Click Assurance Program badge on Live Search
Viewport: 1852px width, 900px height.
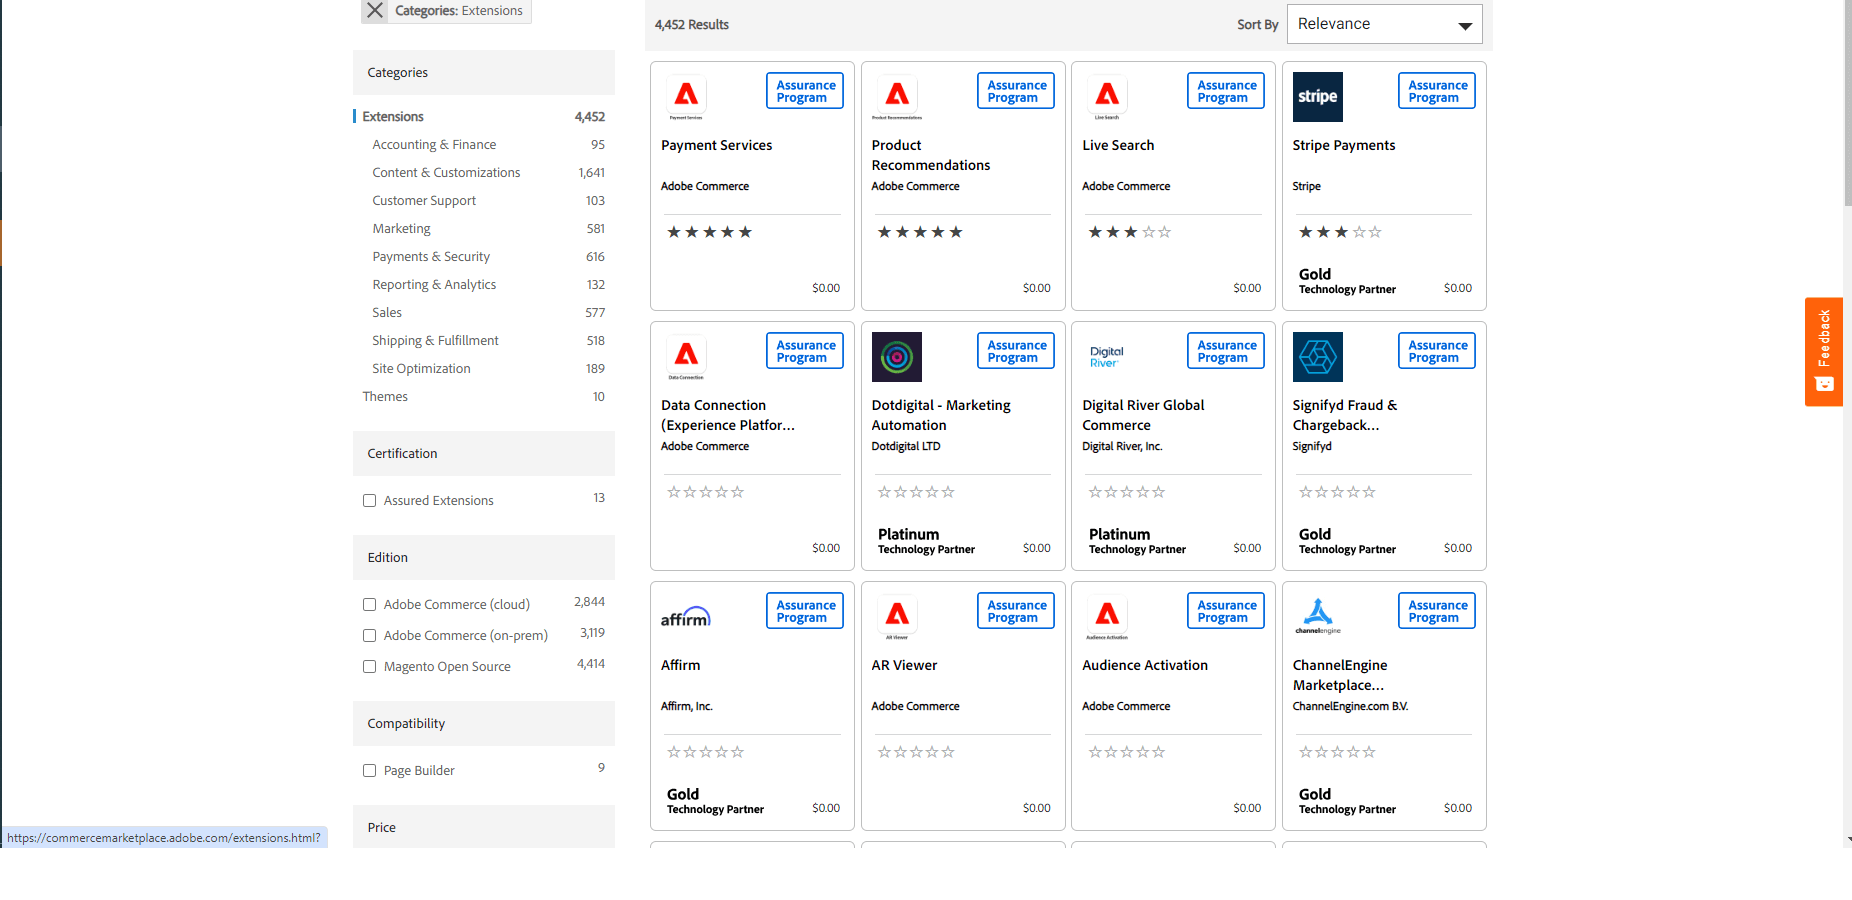tap(1226, 91)
